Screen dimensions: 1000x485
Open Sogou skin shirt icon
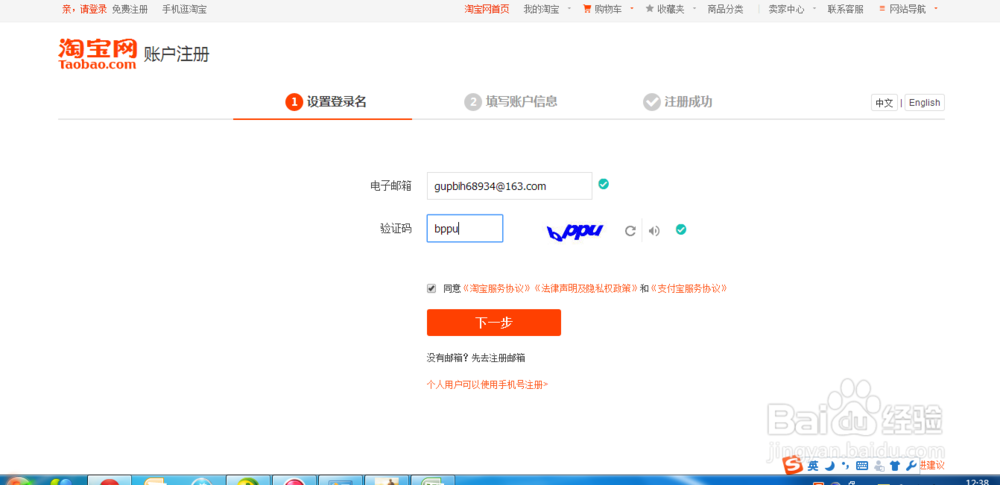(x=895, y=466)
